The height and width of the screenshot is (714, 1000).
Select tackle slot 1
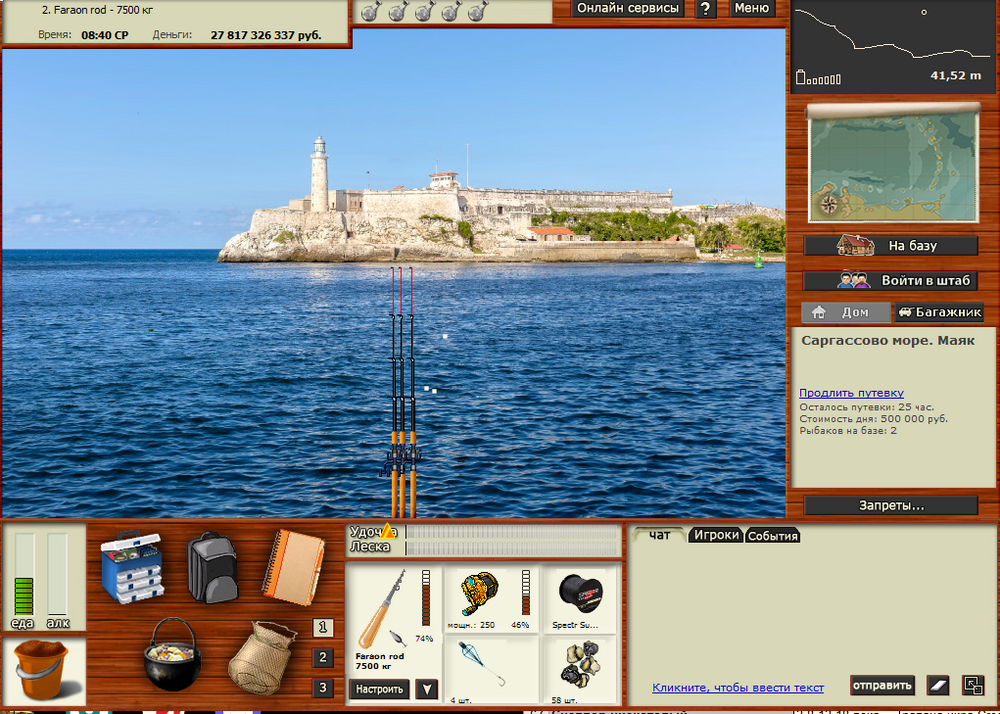point(323,628)
